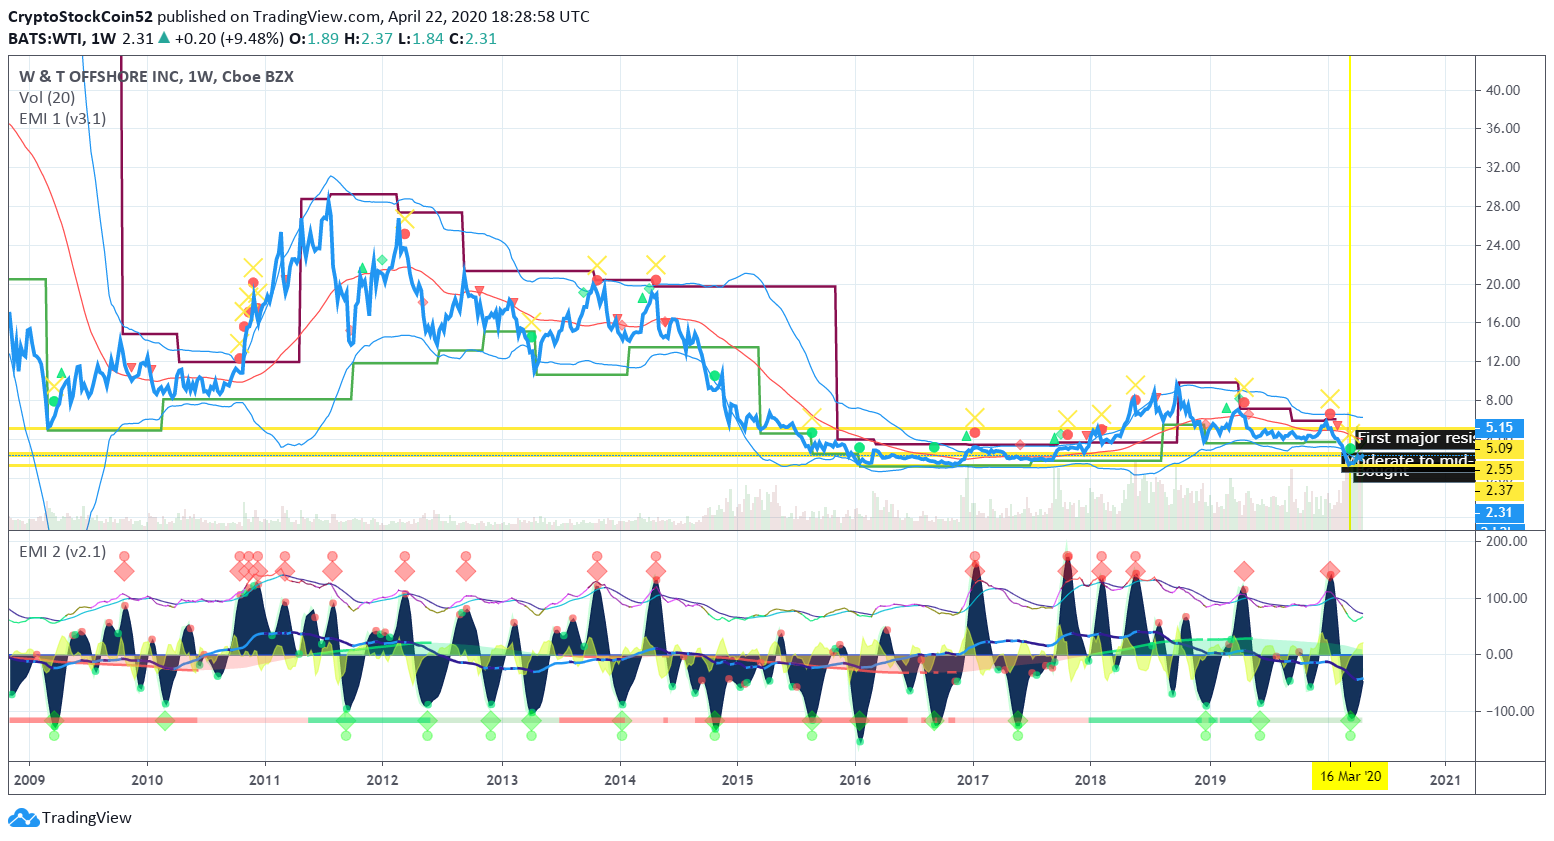Click the 24.00 price axis label
This screenshot has height=841, width=1554.
point(1503,246)
